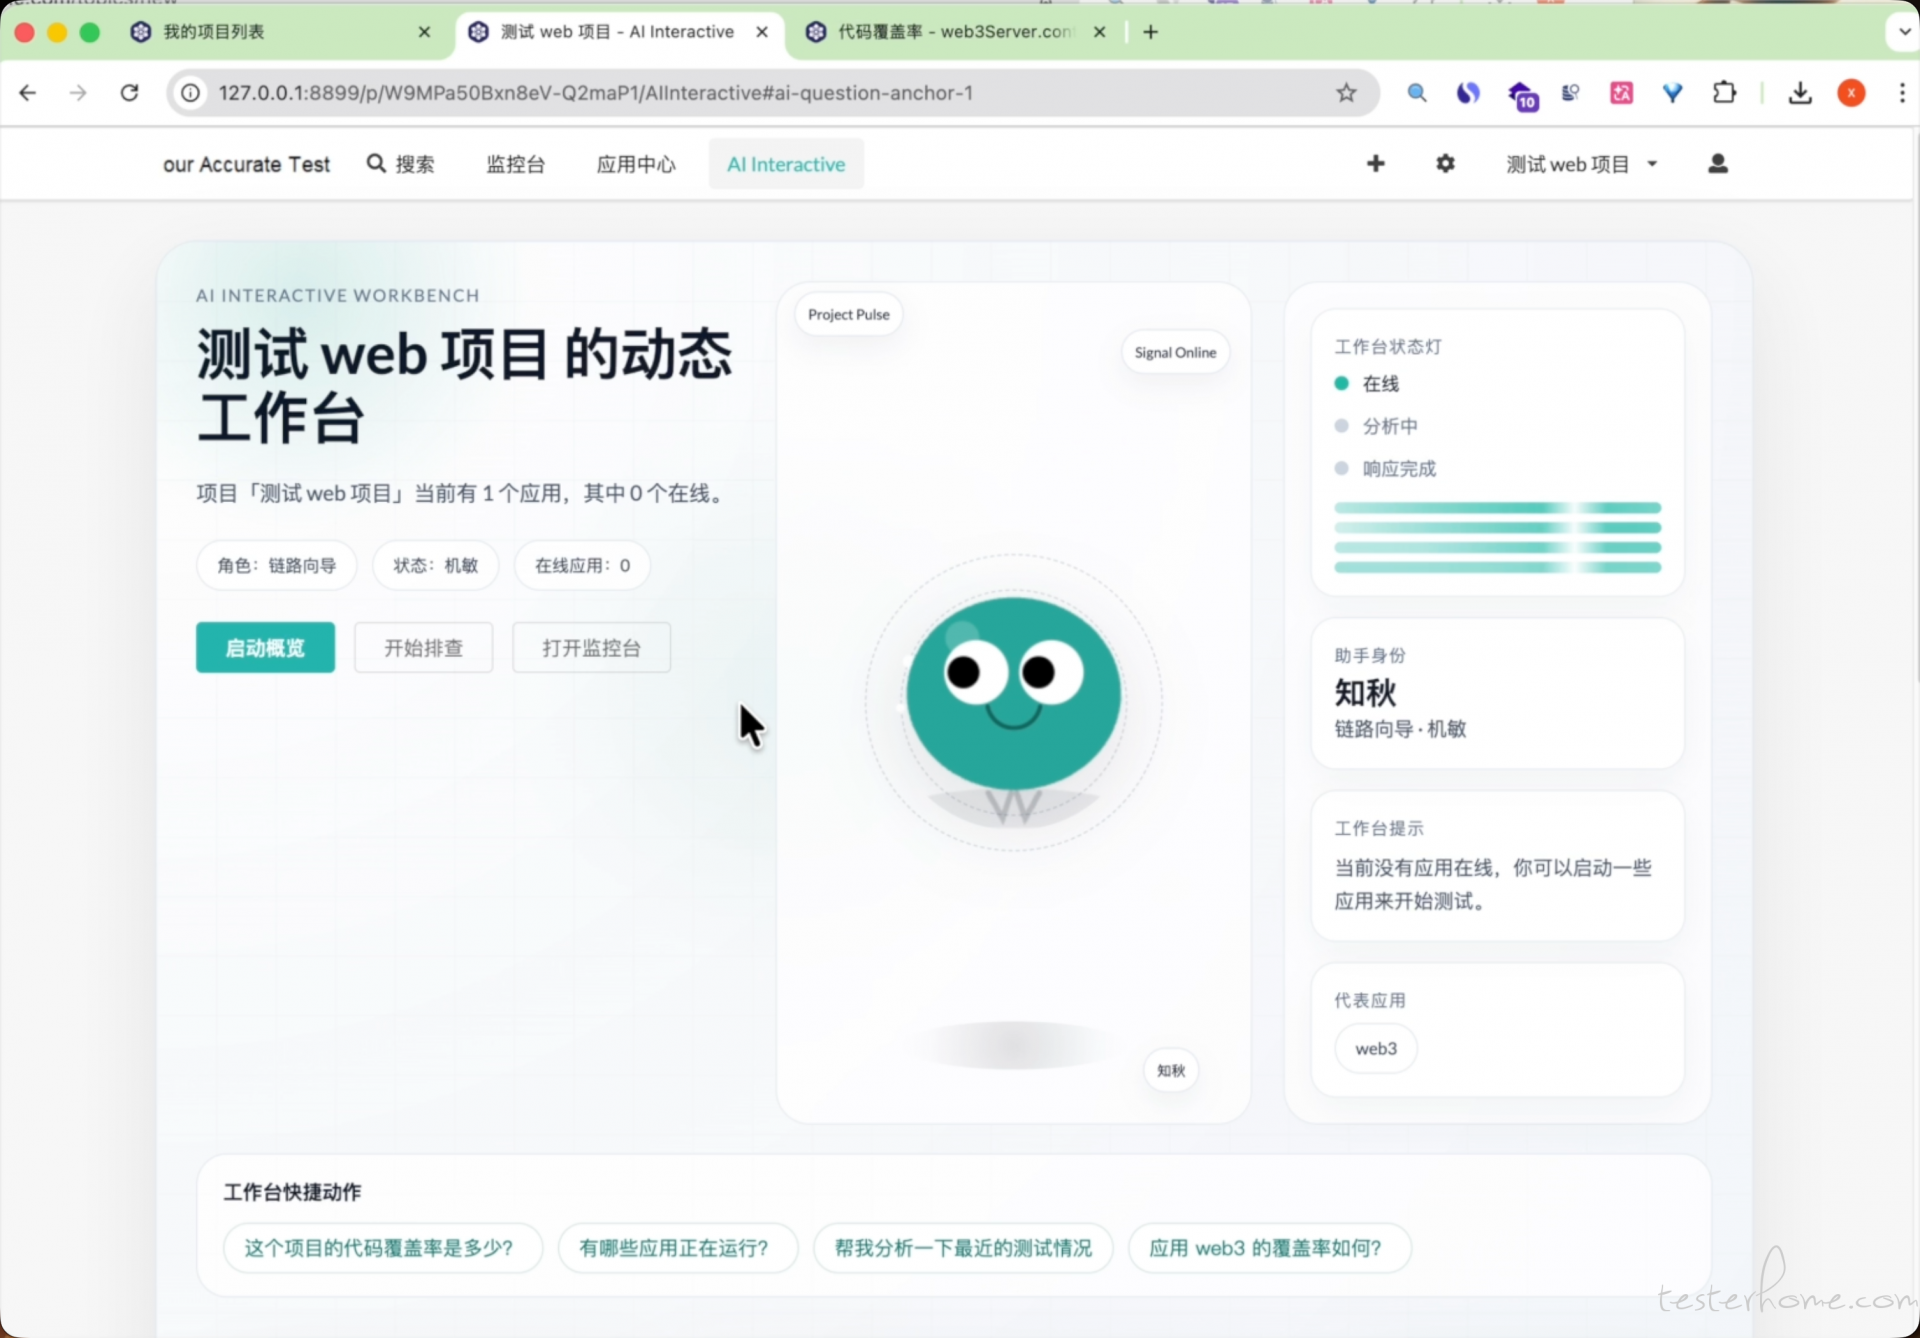Click 有哪些应用正在运行? quick action

click(x=677, y=1248)
